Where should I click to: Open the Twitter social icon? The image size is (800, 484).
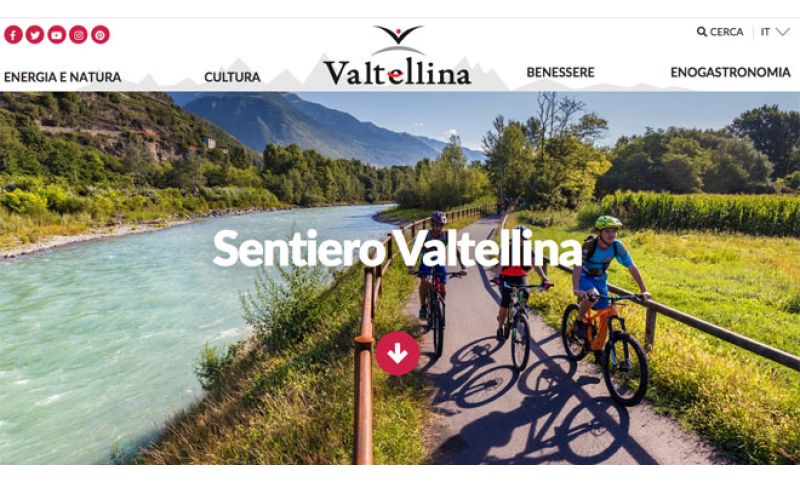pyautogui.click(x=35, y=35)
